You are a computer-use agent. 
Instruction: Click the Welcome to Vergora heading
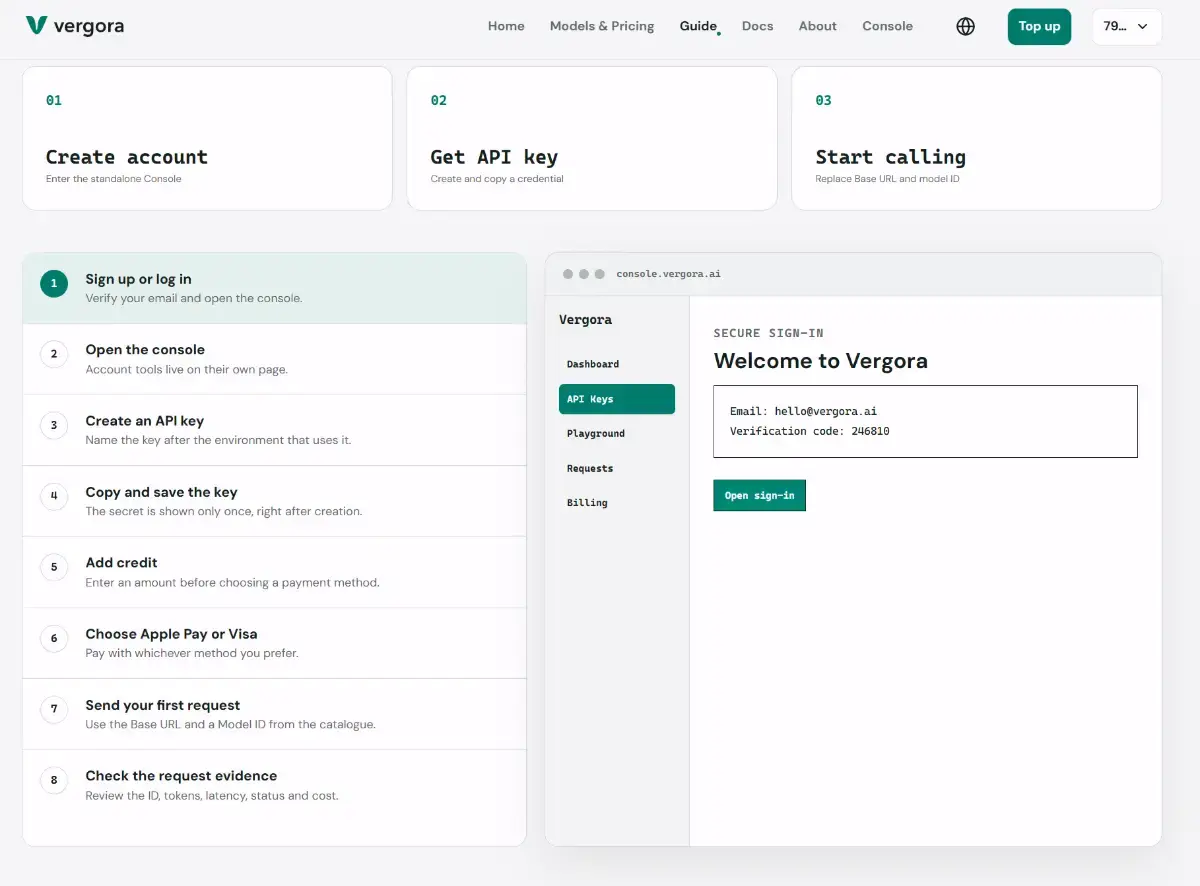(x=820, y=361)
